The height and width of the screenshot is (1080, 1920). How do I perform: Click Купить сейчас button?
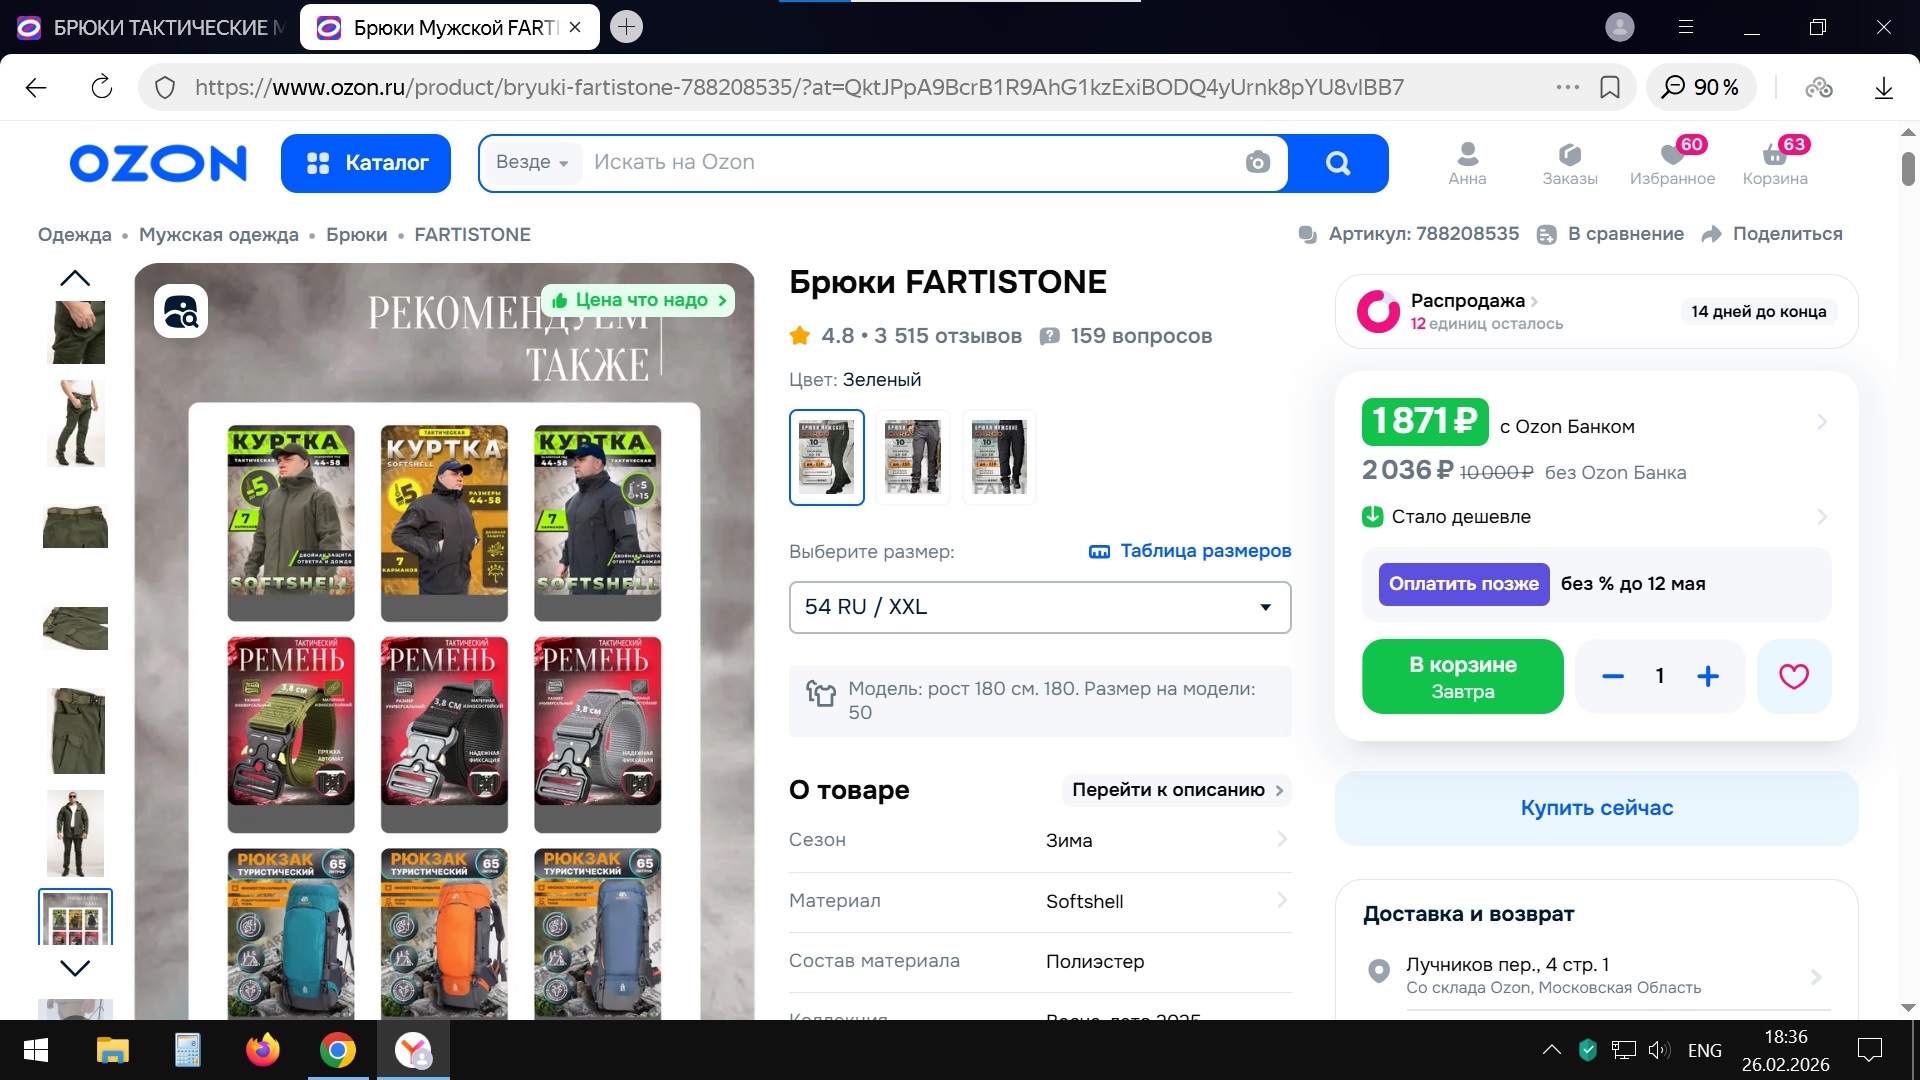(1596, 808)
